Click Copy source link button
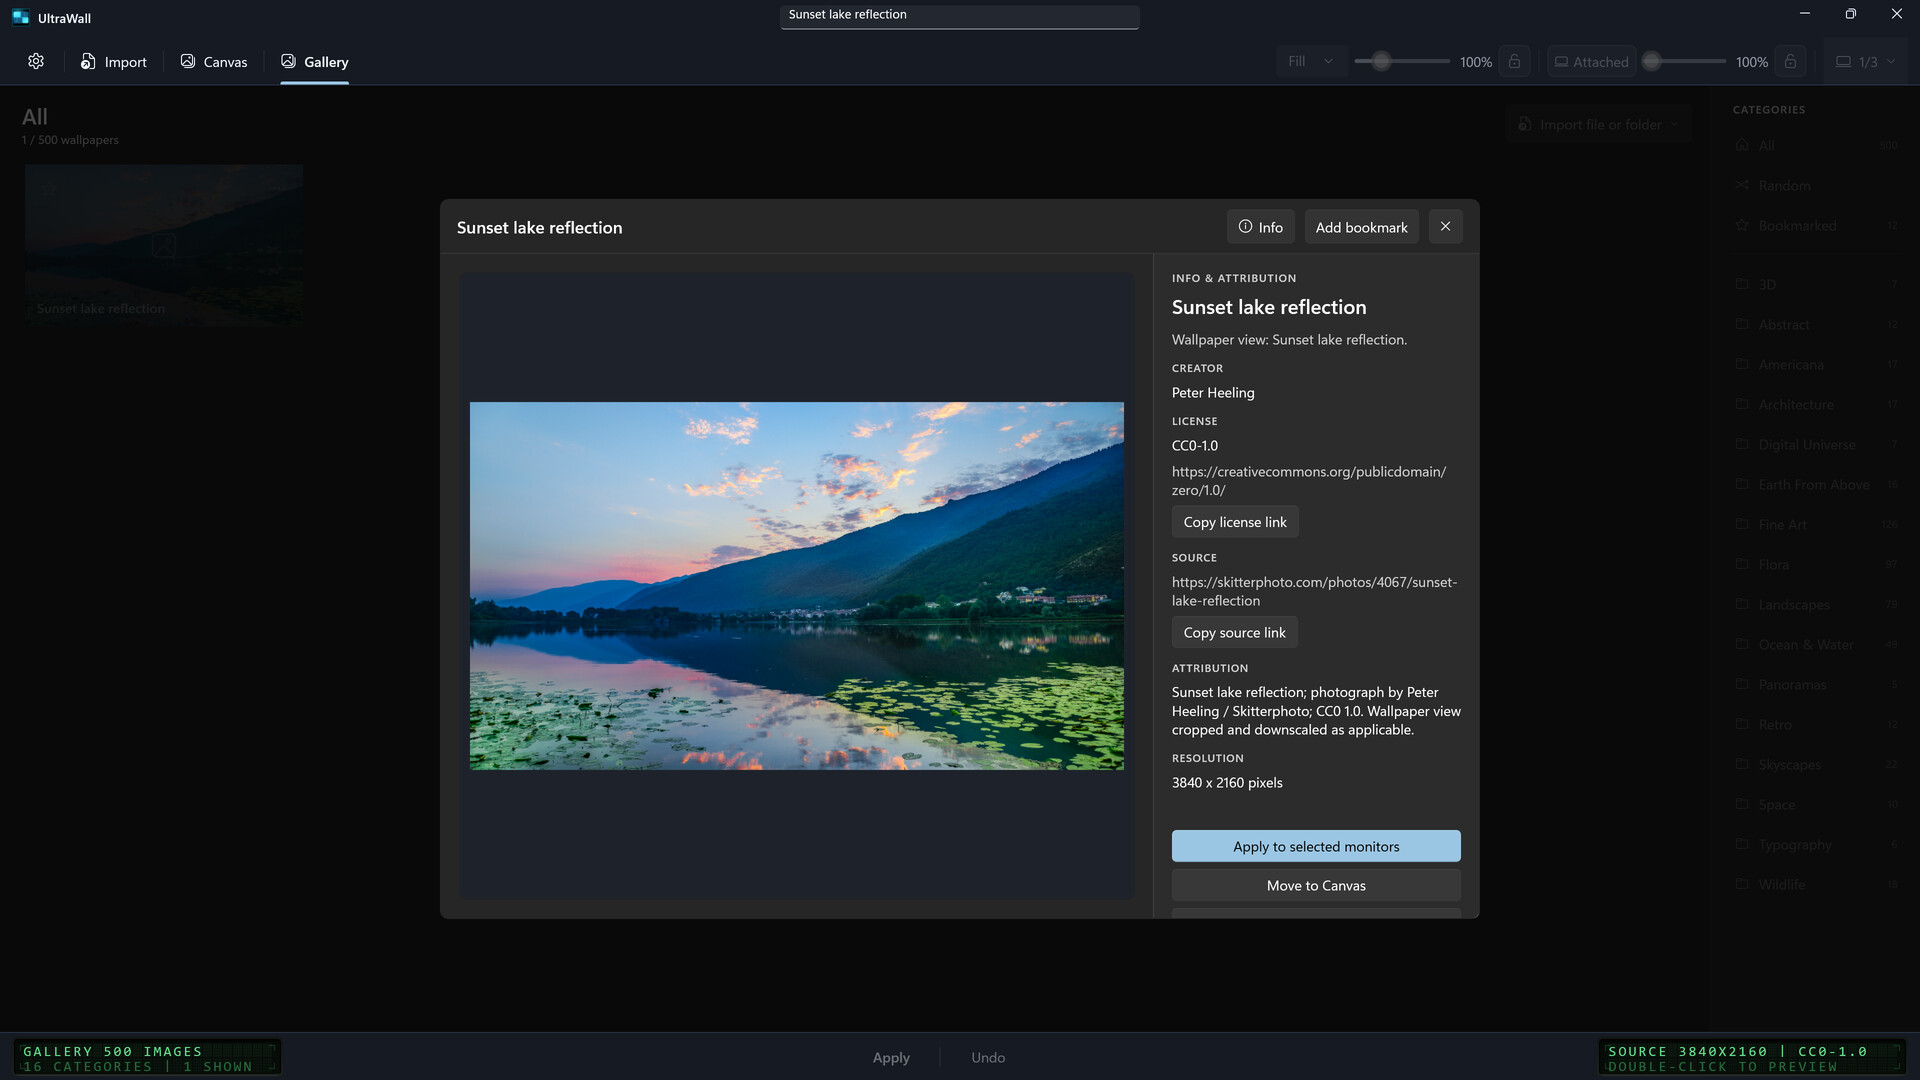 tap(1234, 632)
